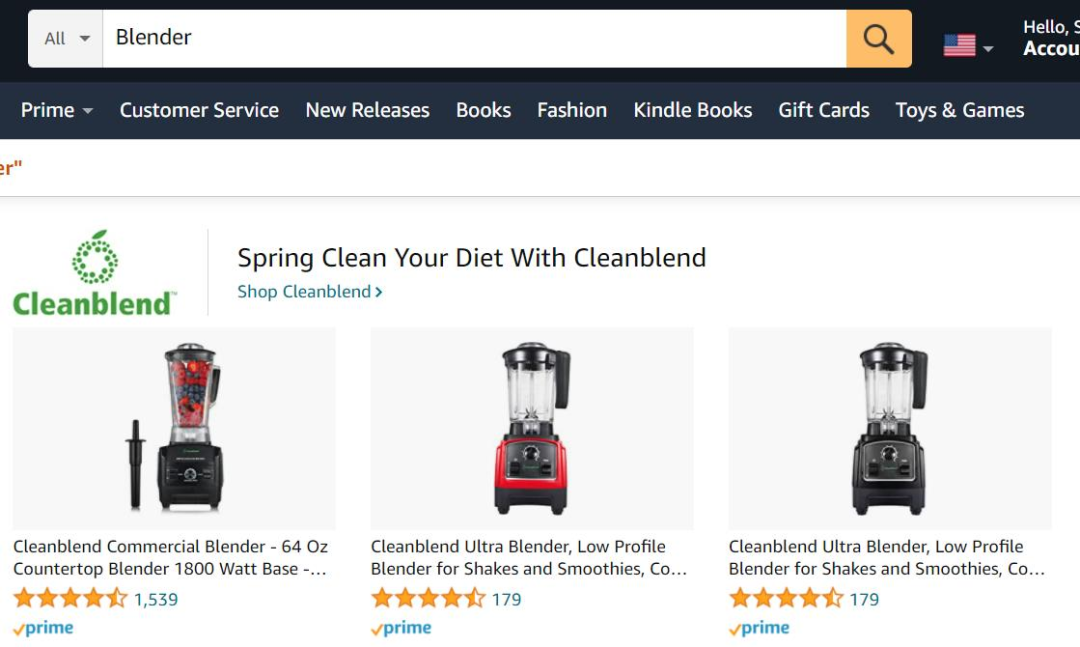
Task: Click the Cleanblend brand logo
Action: pyautogui.click(x=95, y=274)
